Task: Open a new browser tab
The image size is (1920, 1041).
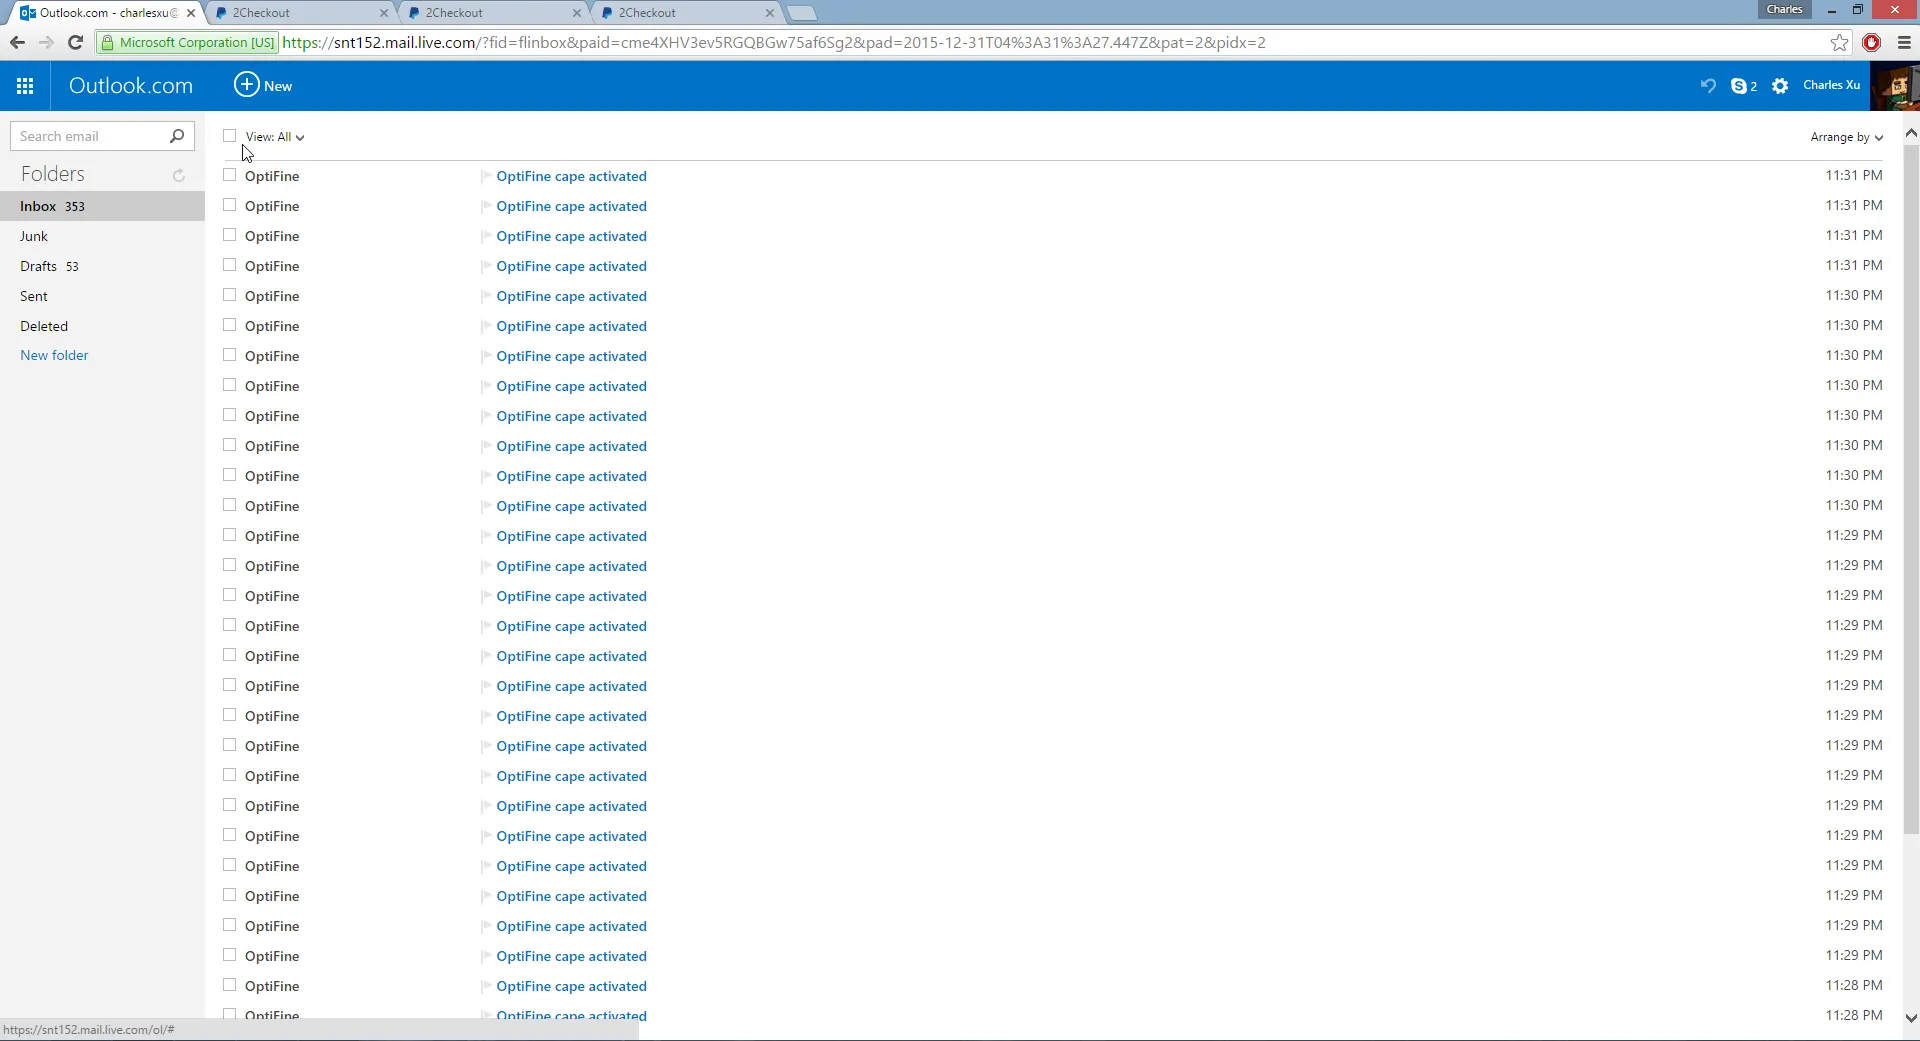Action: (x=802, y=13)
